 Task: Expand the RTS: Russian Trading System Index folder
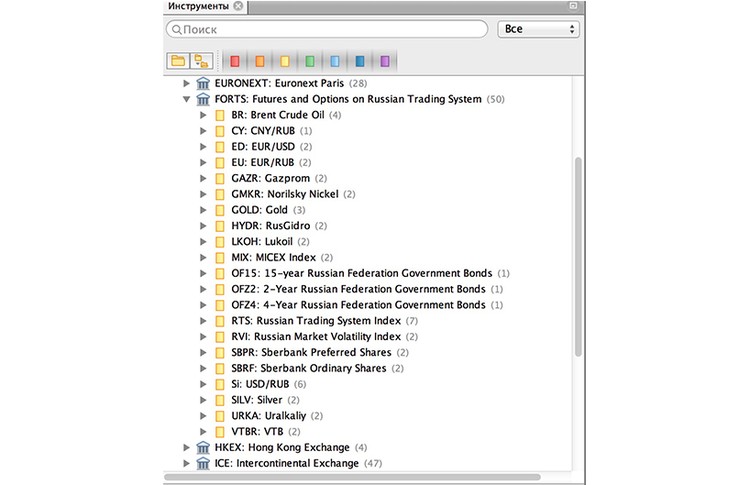(203, 320)
